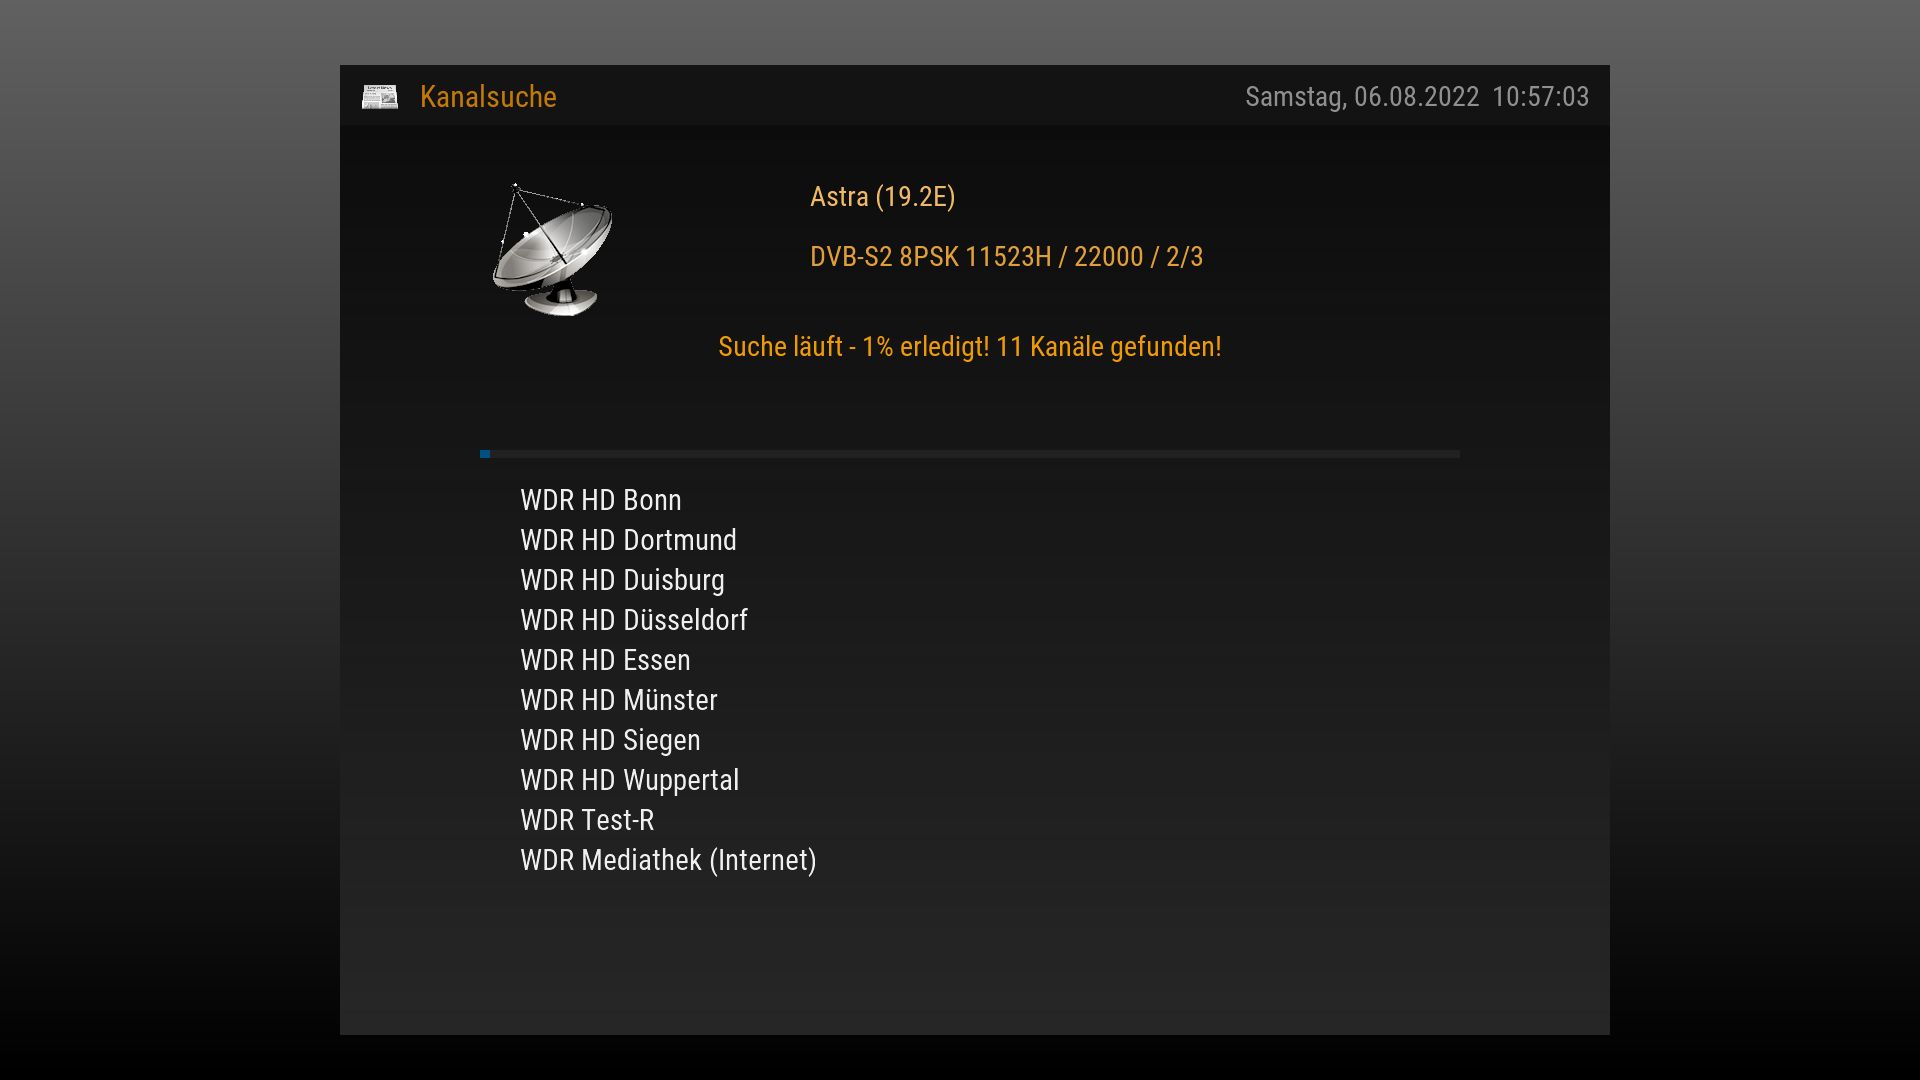Choose WDR HD Düsseldorf entry
Image resolution: width=1920 pixels, height=1080 pixels.
(x=633, y=620)
